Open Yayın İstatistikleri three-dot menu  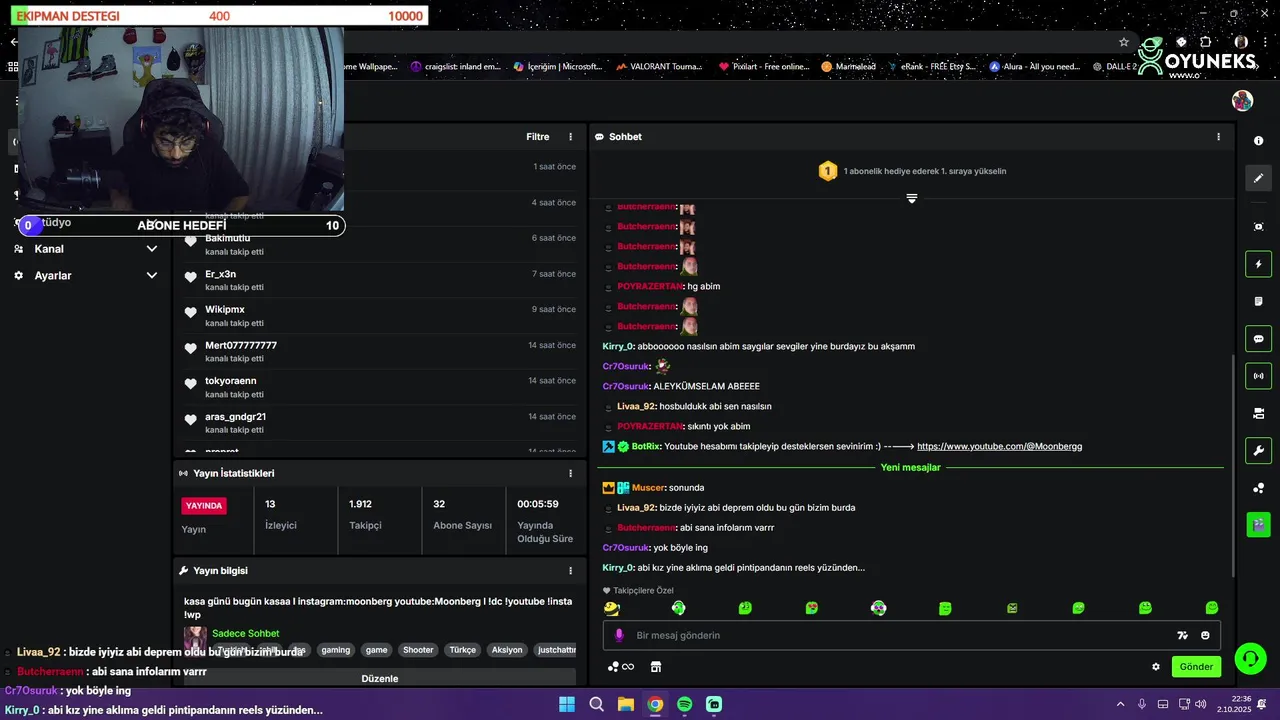pyautogui.click(x=571, y=473)
